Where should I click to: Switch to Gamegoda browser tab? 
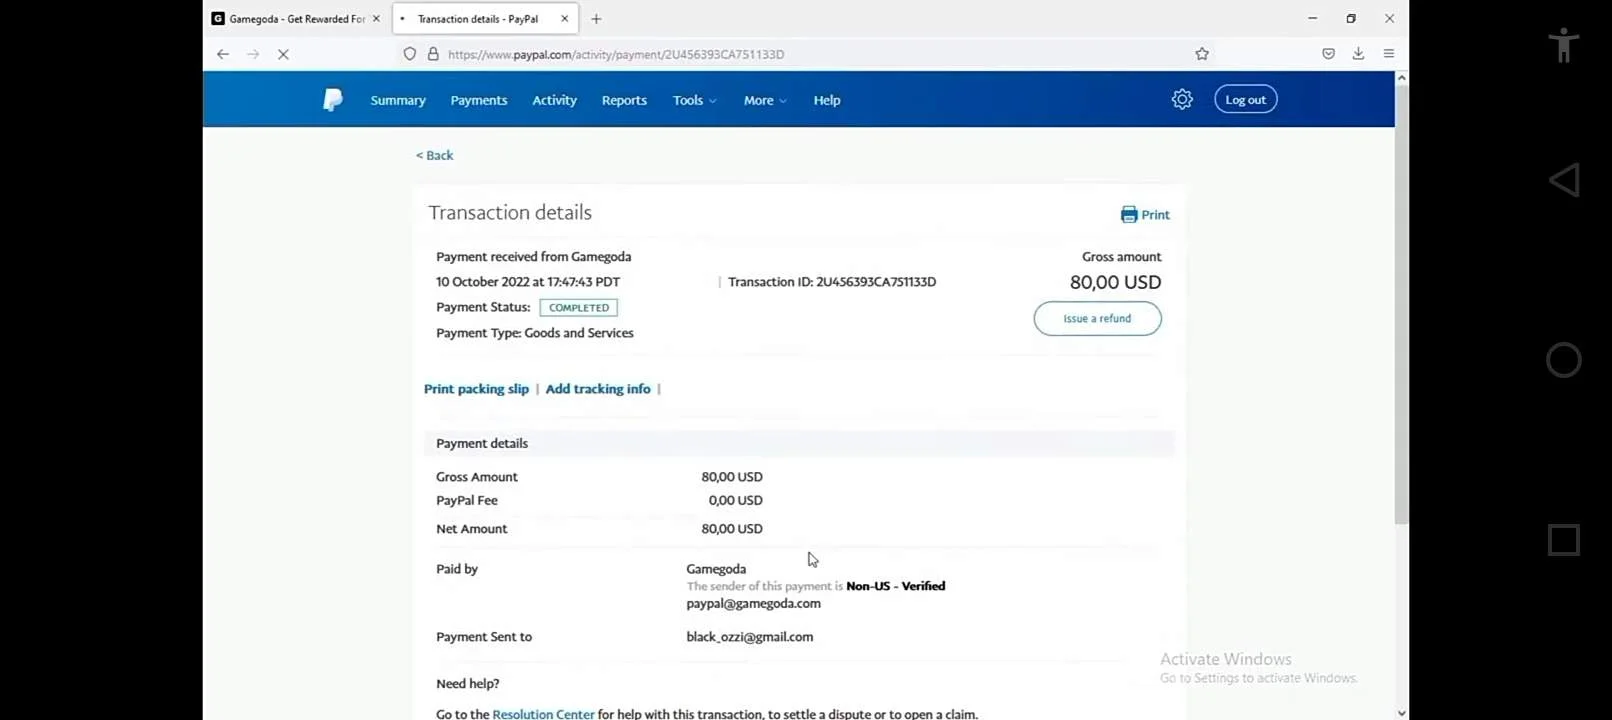297,19
